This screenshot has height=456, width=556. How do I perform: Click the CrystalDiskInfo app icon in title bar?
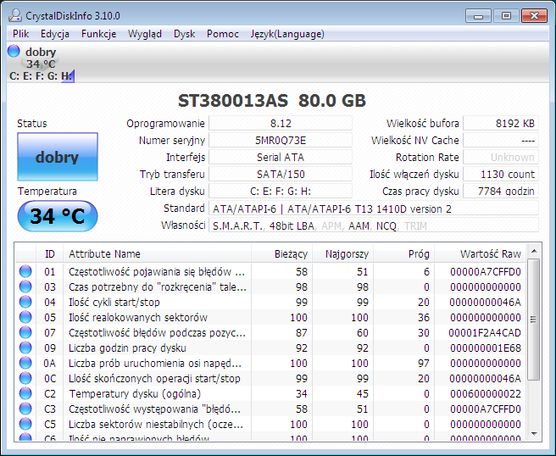point(15,16)
